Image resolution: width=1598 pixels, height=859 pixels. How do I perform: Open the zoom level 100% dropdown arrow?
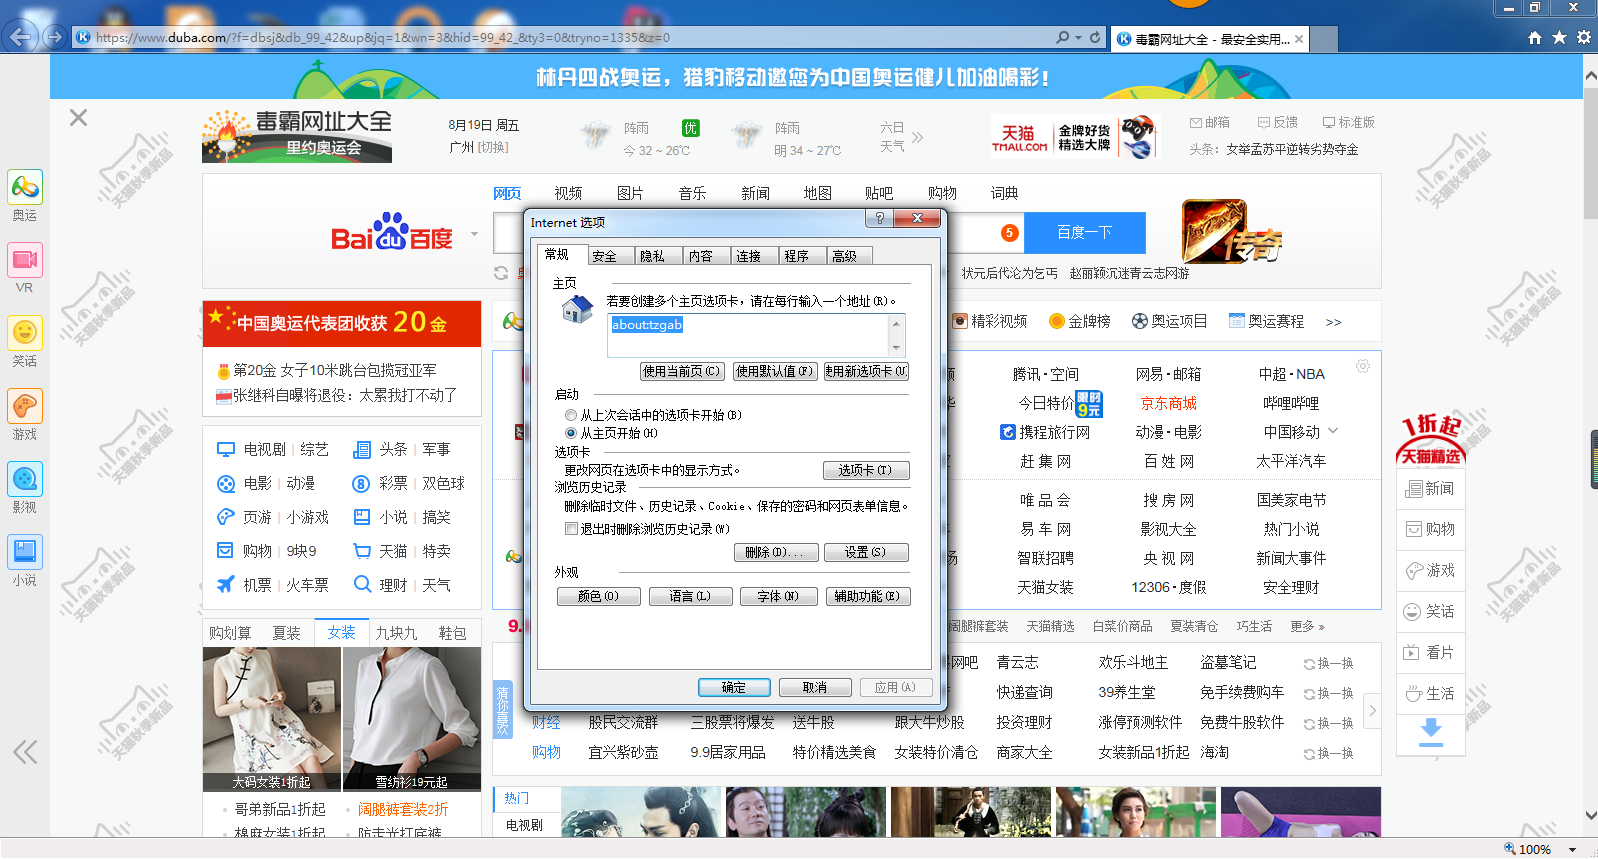pyautogui.click(x=1573, y=849)
